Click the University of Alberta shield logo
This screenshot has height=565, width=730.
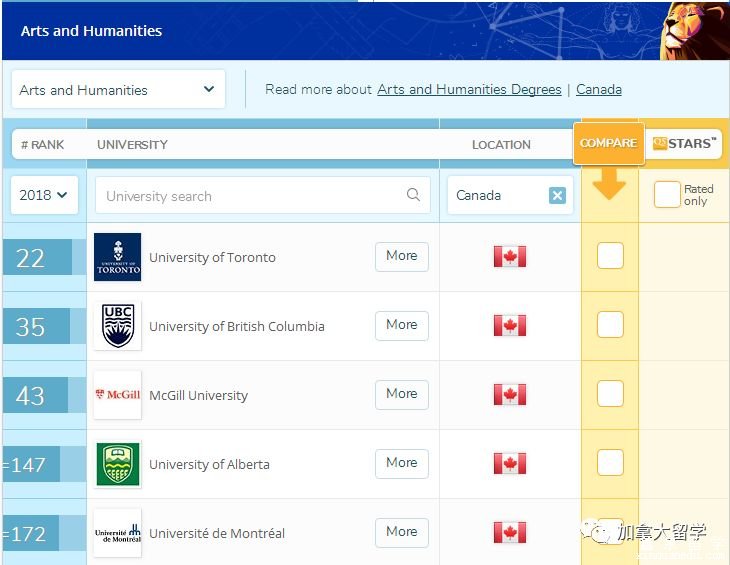[117, 464]
